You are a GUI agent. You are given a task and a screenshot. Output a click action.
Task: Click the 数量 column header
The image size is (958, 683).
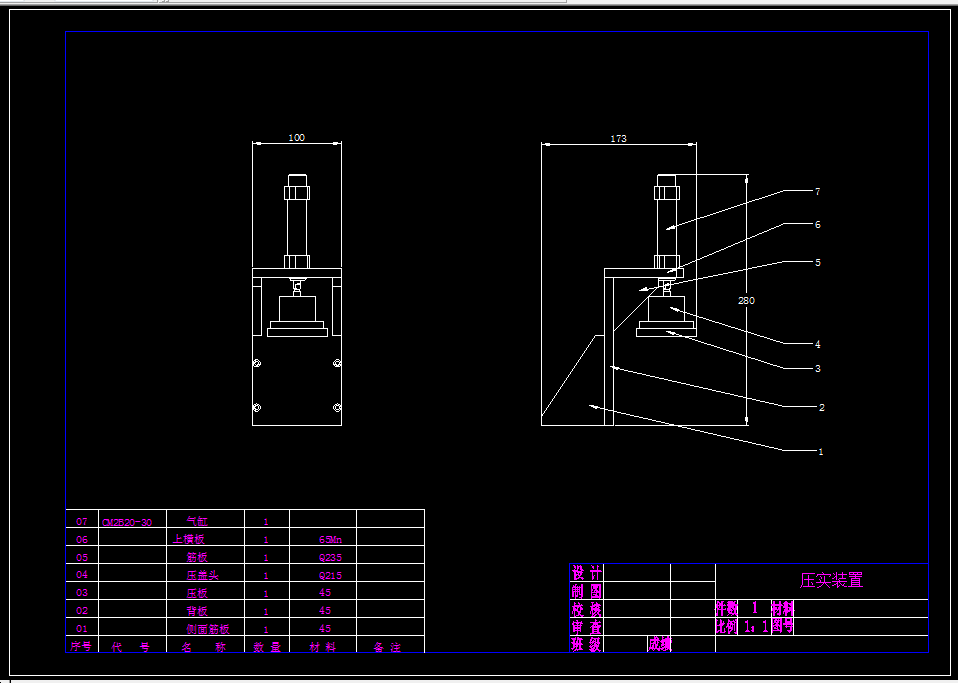click(267, 646)
